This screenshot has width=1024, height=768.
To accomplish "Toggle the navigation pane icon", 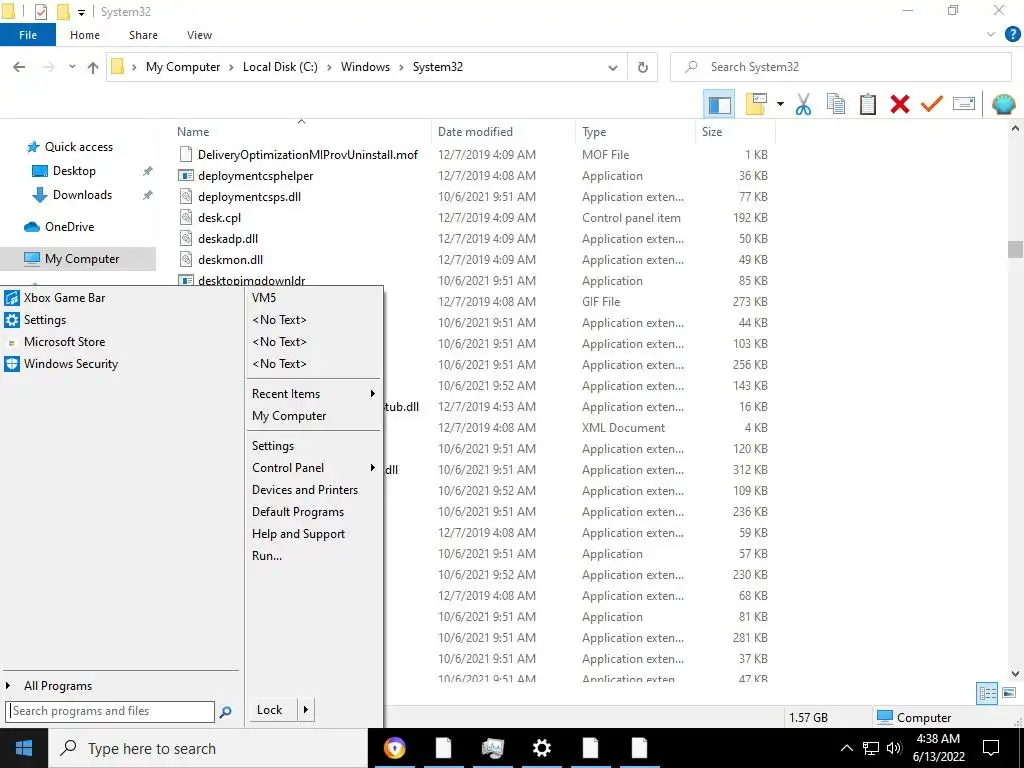I will click(719, 104).
